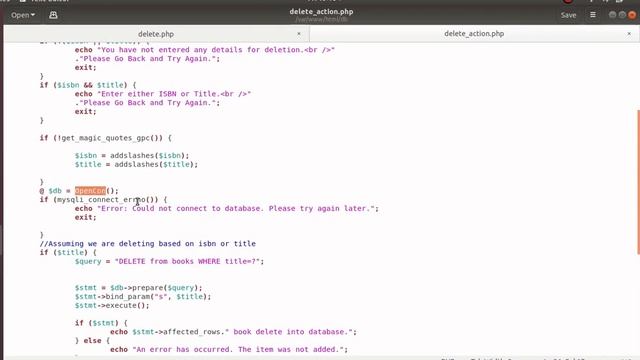The width and height of the screenshot is (640, 360).
Task: Click the vertical scrollbar of the editor
Action: [638, 182]
